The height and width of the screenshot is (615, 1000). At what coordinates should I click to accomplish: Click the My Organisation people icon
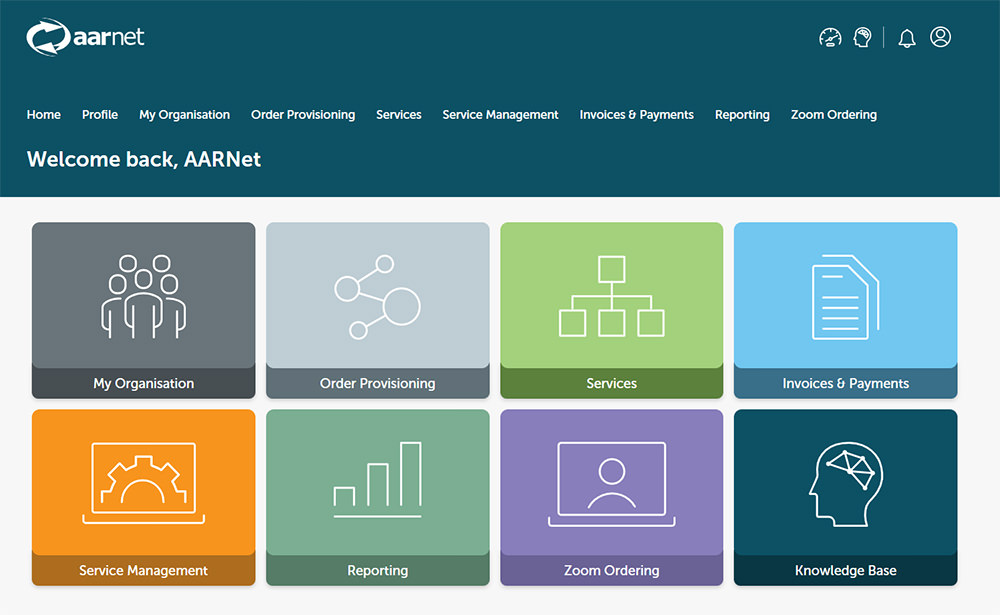tap(143, 296)
